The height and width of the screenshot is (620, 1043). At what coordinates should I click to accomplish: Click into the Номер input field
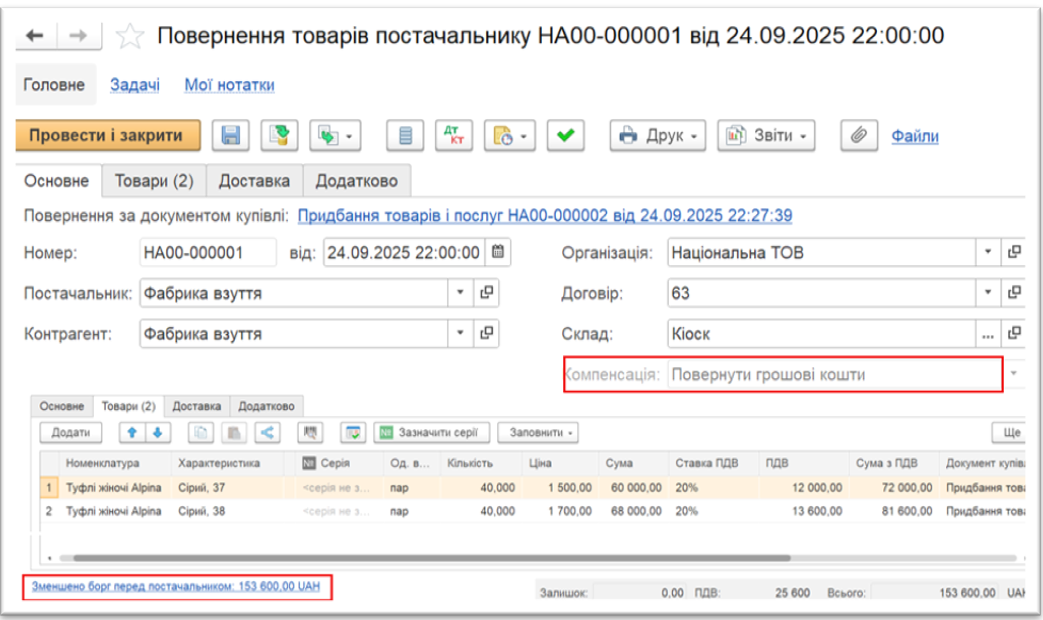click(x=207, y=253)
